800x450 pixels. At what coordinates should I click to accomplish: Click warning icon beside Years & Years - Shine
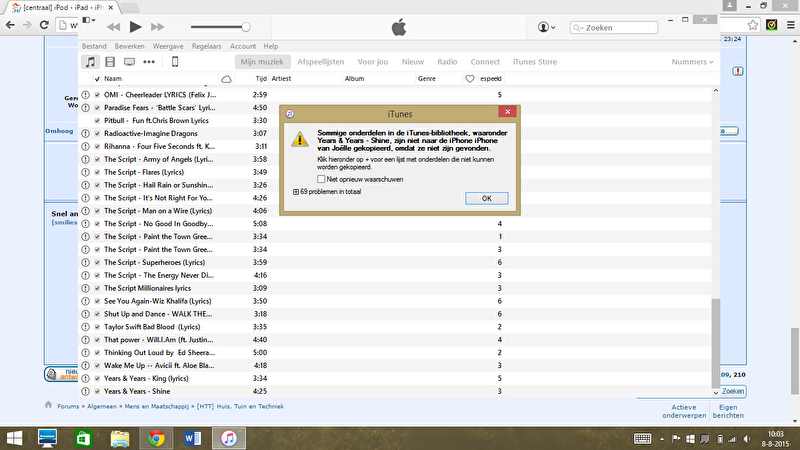pos(85,391)
